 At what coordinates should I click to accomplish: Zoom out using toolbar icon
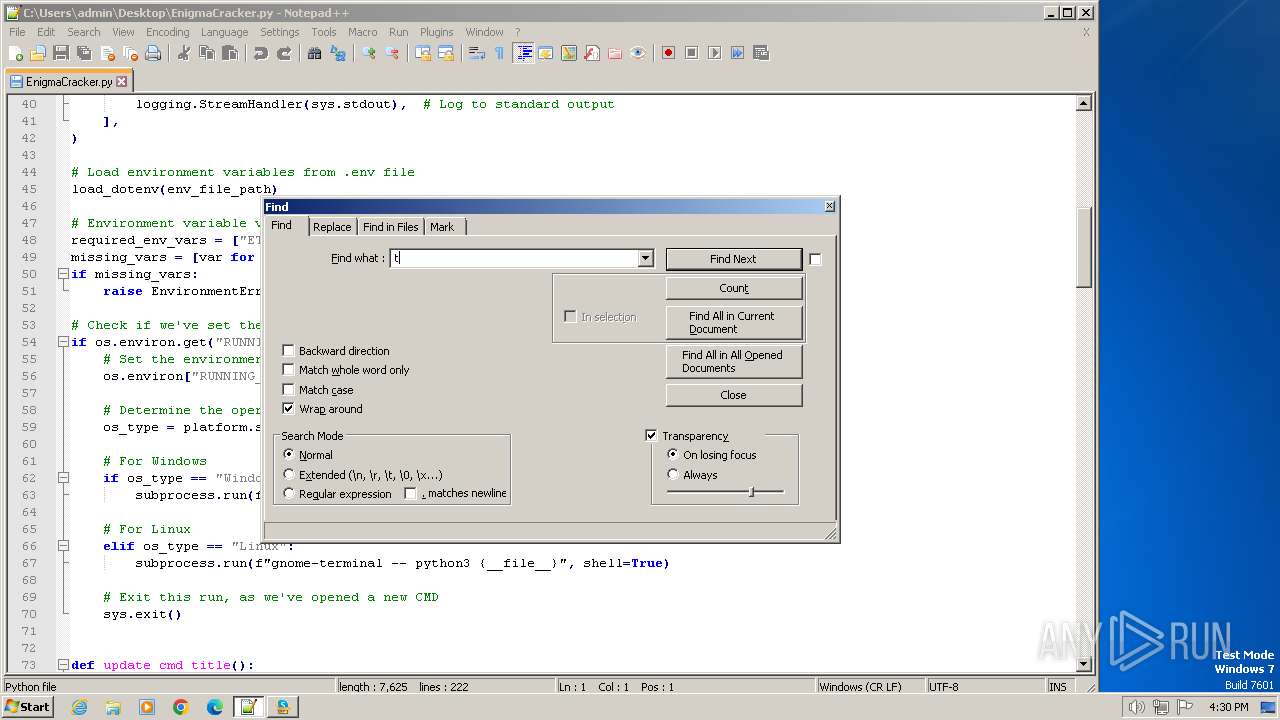coord(392,53)
